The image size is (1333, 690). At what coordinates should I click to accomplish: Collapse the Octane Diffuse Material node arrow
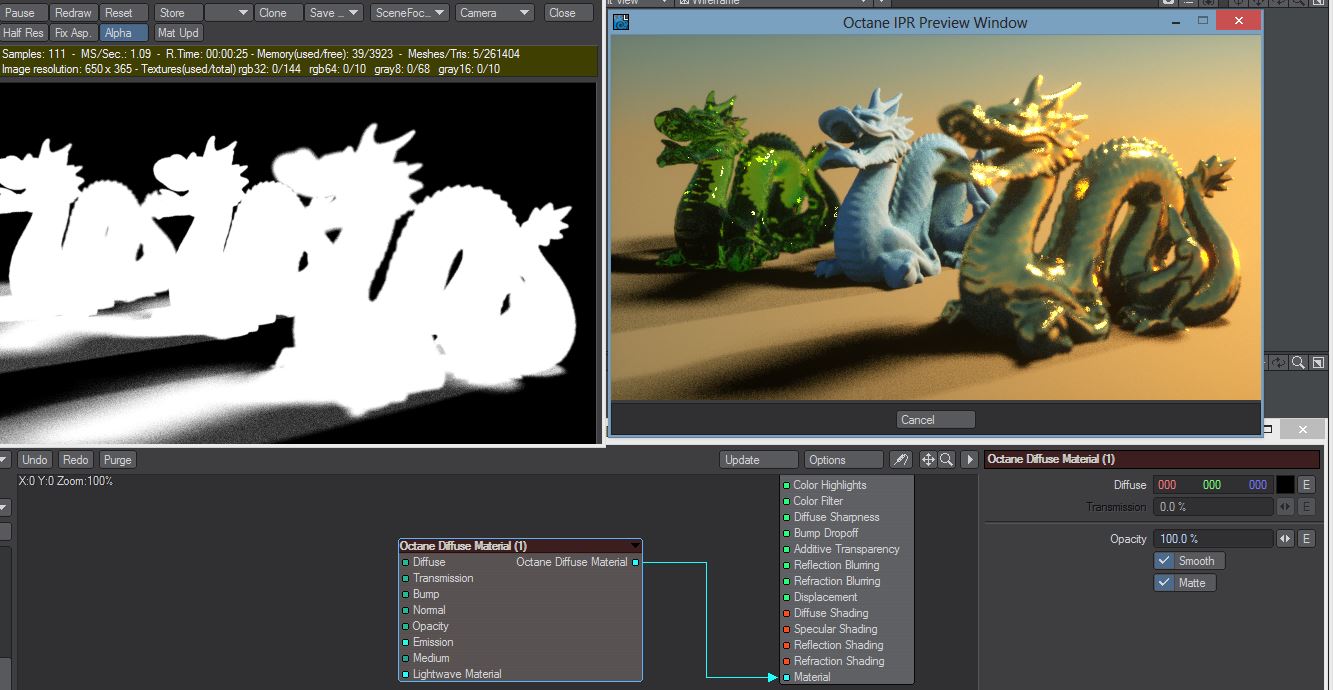click(x=635, y=546)
